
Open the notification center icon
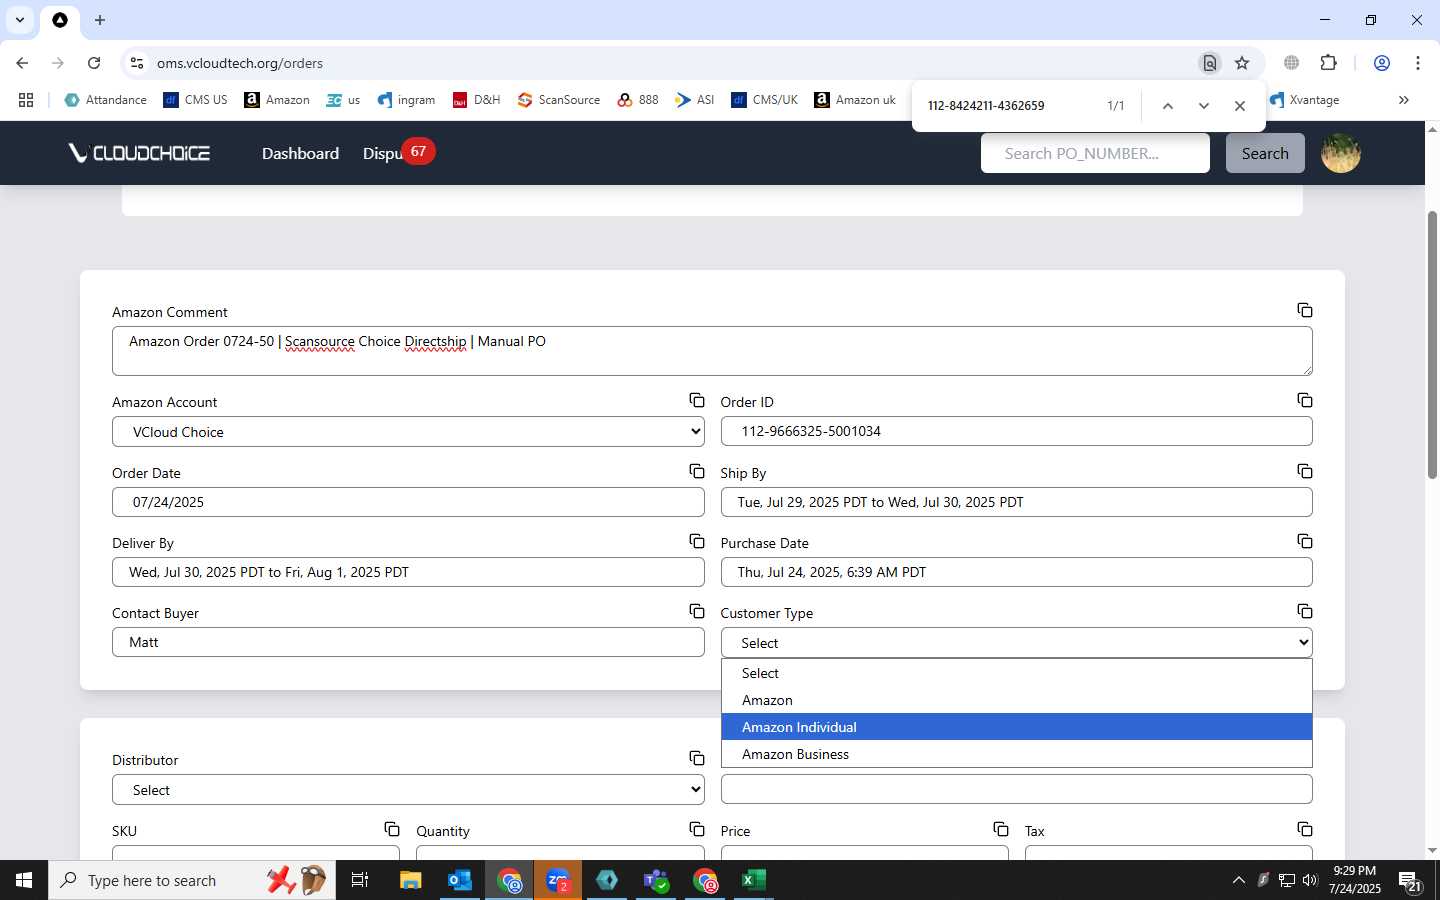[1410, 881]
